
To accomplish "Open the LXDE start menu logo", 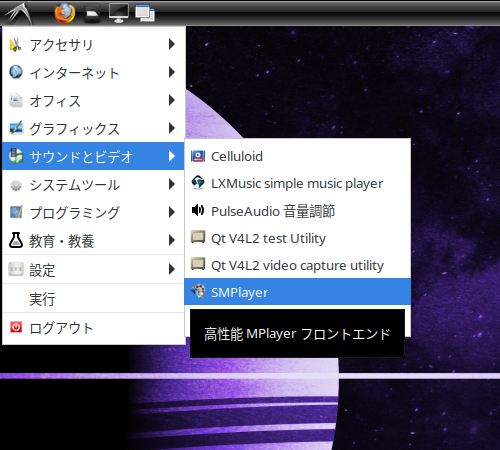I will click(19, 13).
